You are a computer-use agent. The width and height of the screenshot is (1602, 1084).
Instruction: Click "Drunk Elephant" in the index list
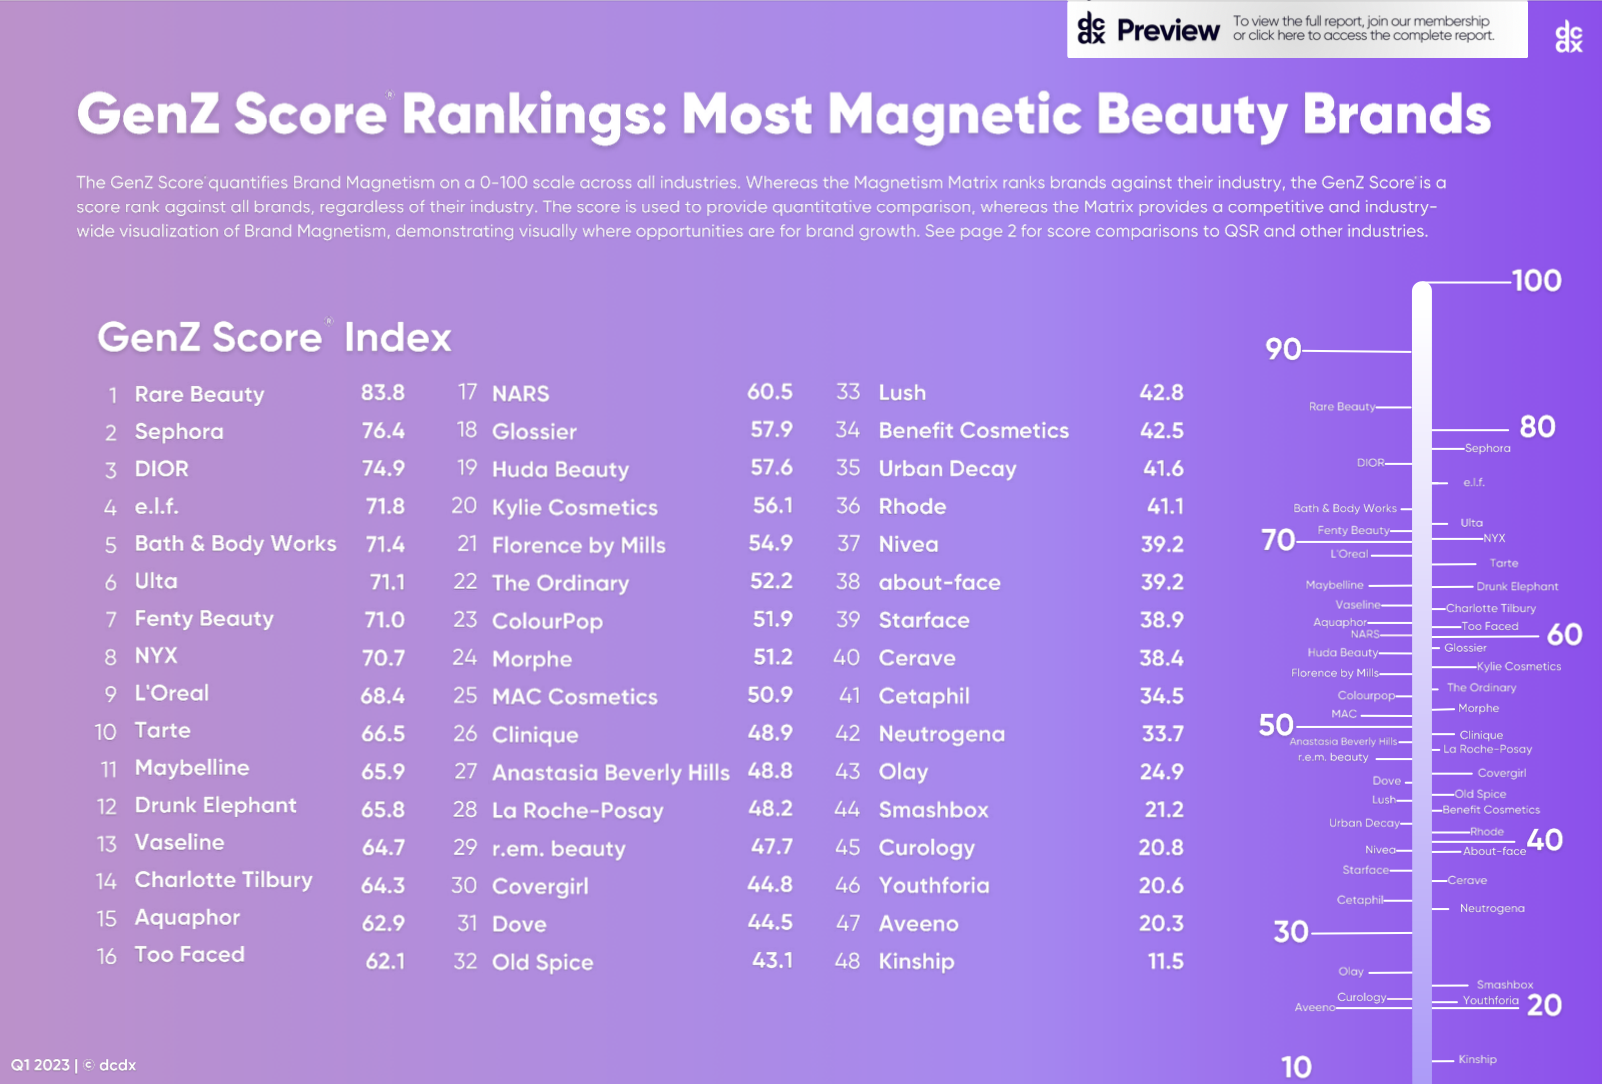(215, 805)
